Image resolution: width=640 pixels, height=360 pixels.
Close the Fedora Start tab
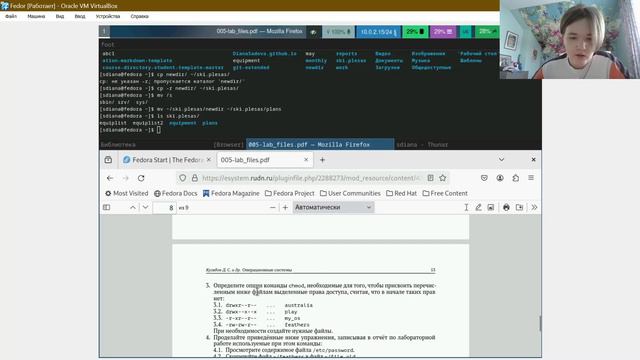pyautogui.click(x=209, y=160)
